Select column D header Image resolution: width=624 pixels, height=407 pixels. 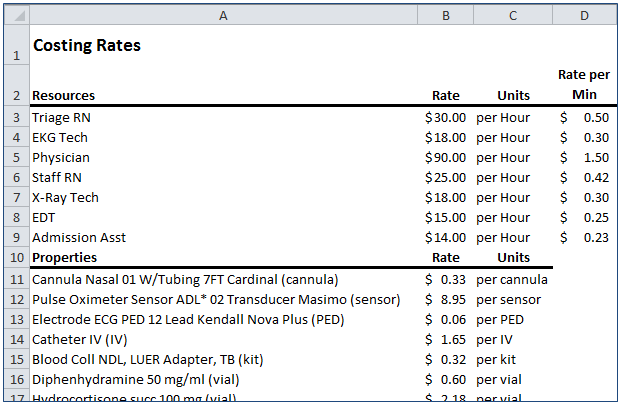click(585, 15)
